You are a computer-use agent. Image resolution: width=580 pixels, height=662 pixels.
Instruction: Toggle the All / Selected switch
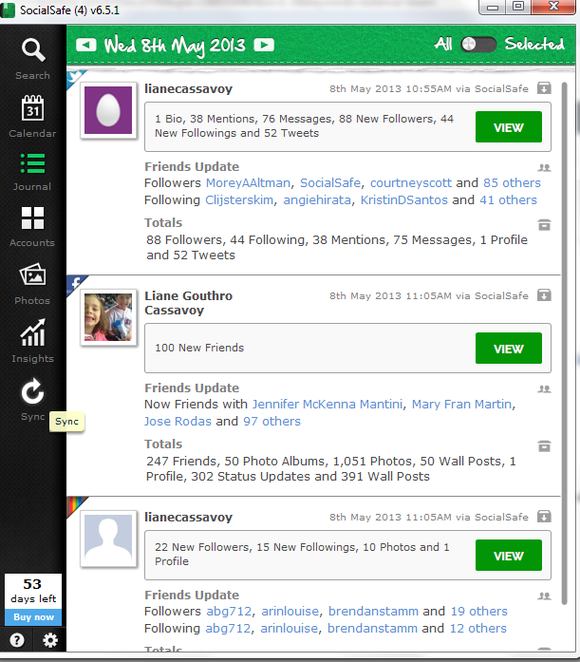point(478,44)
